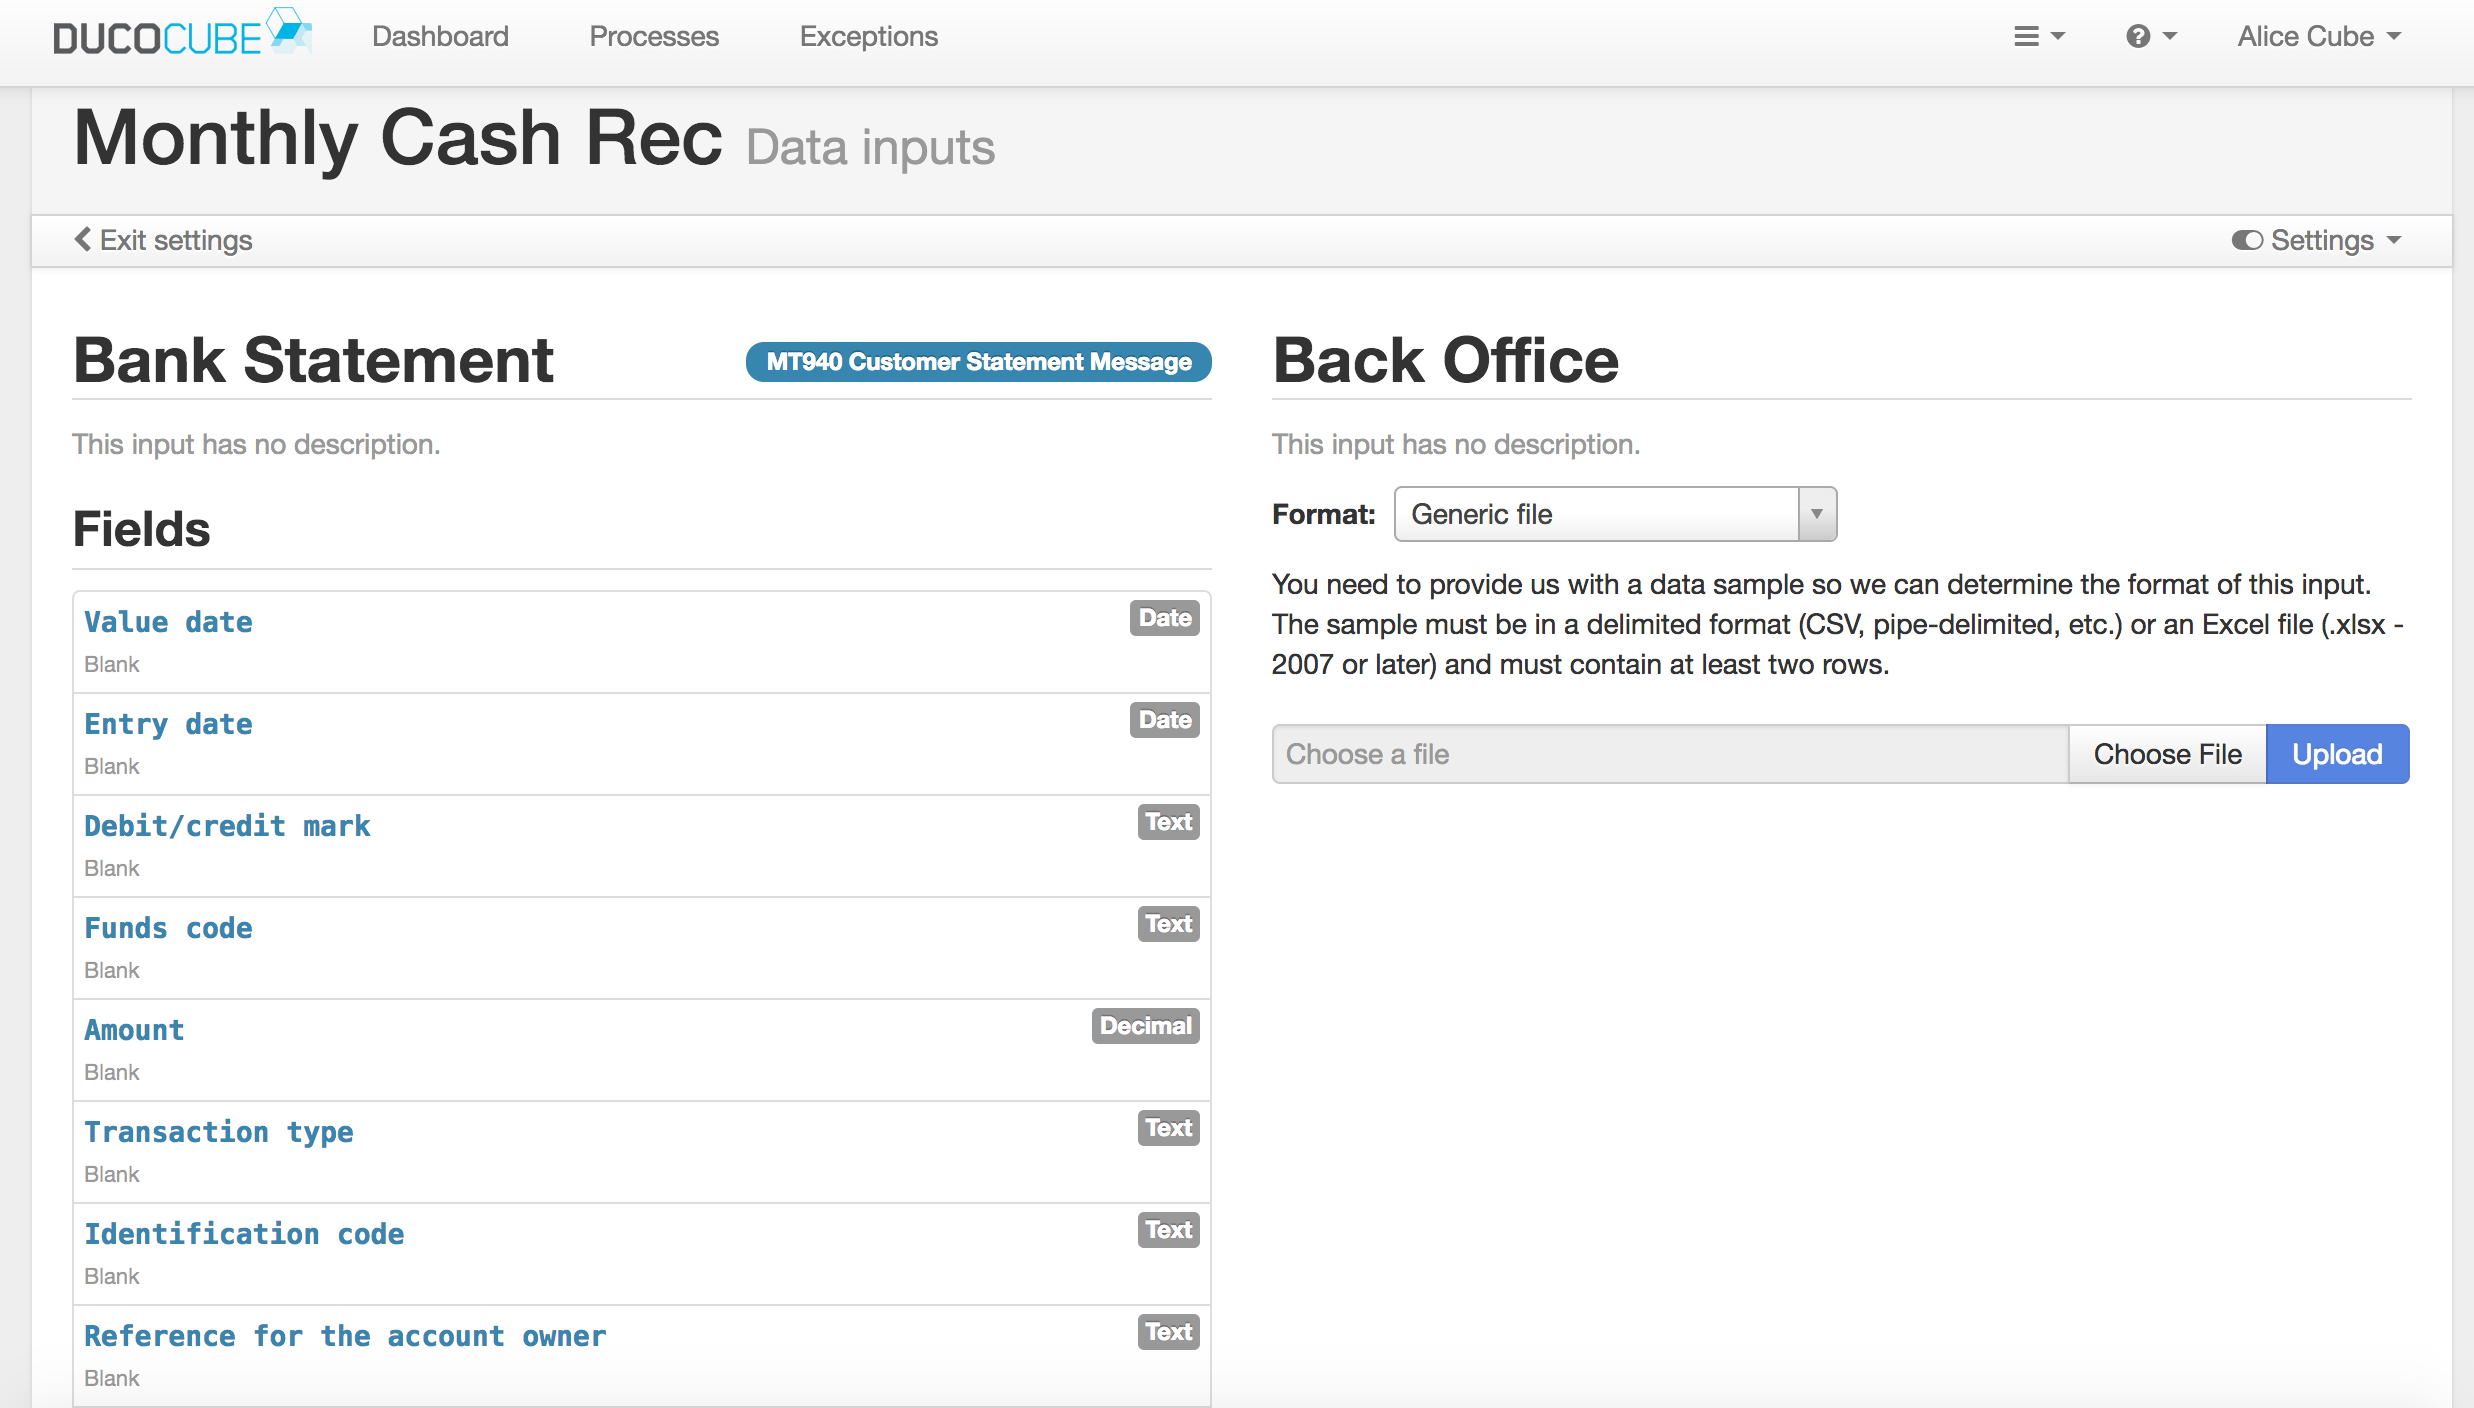
Task: Switch to the Processes menu
Action: (x=654, y=36)
